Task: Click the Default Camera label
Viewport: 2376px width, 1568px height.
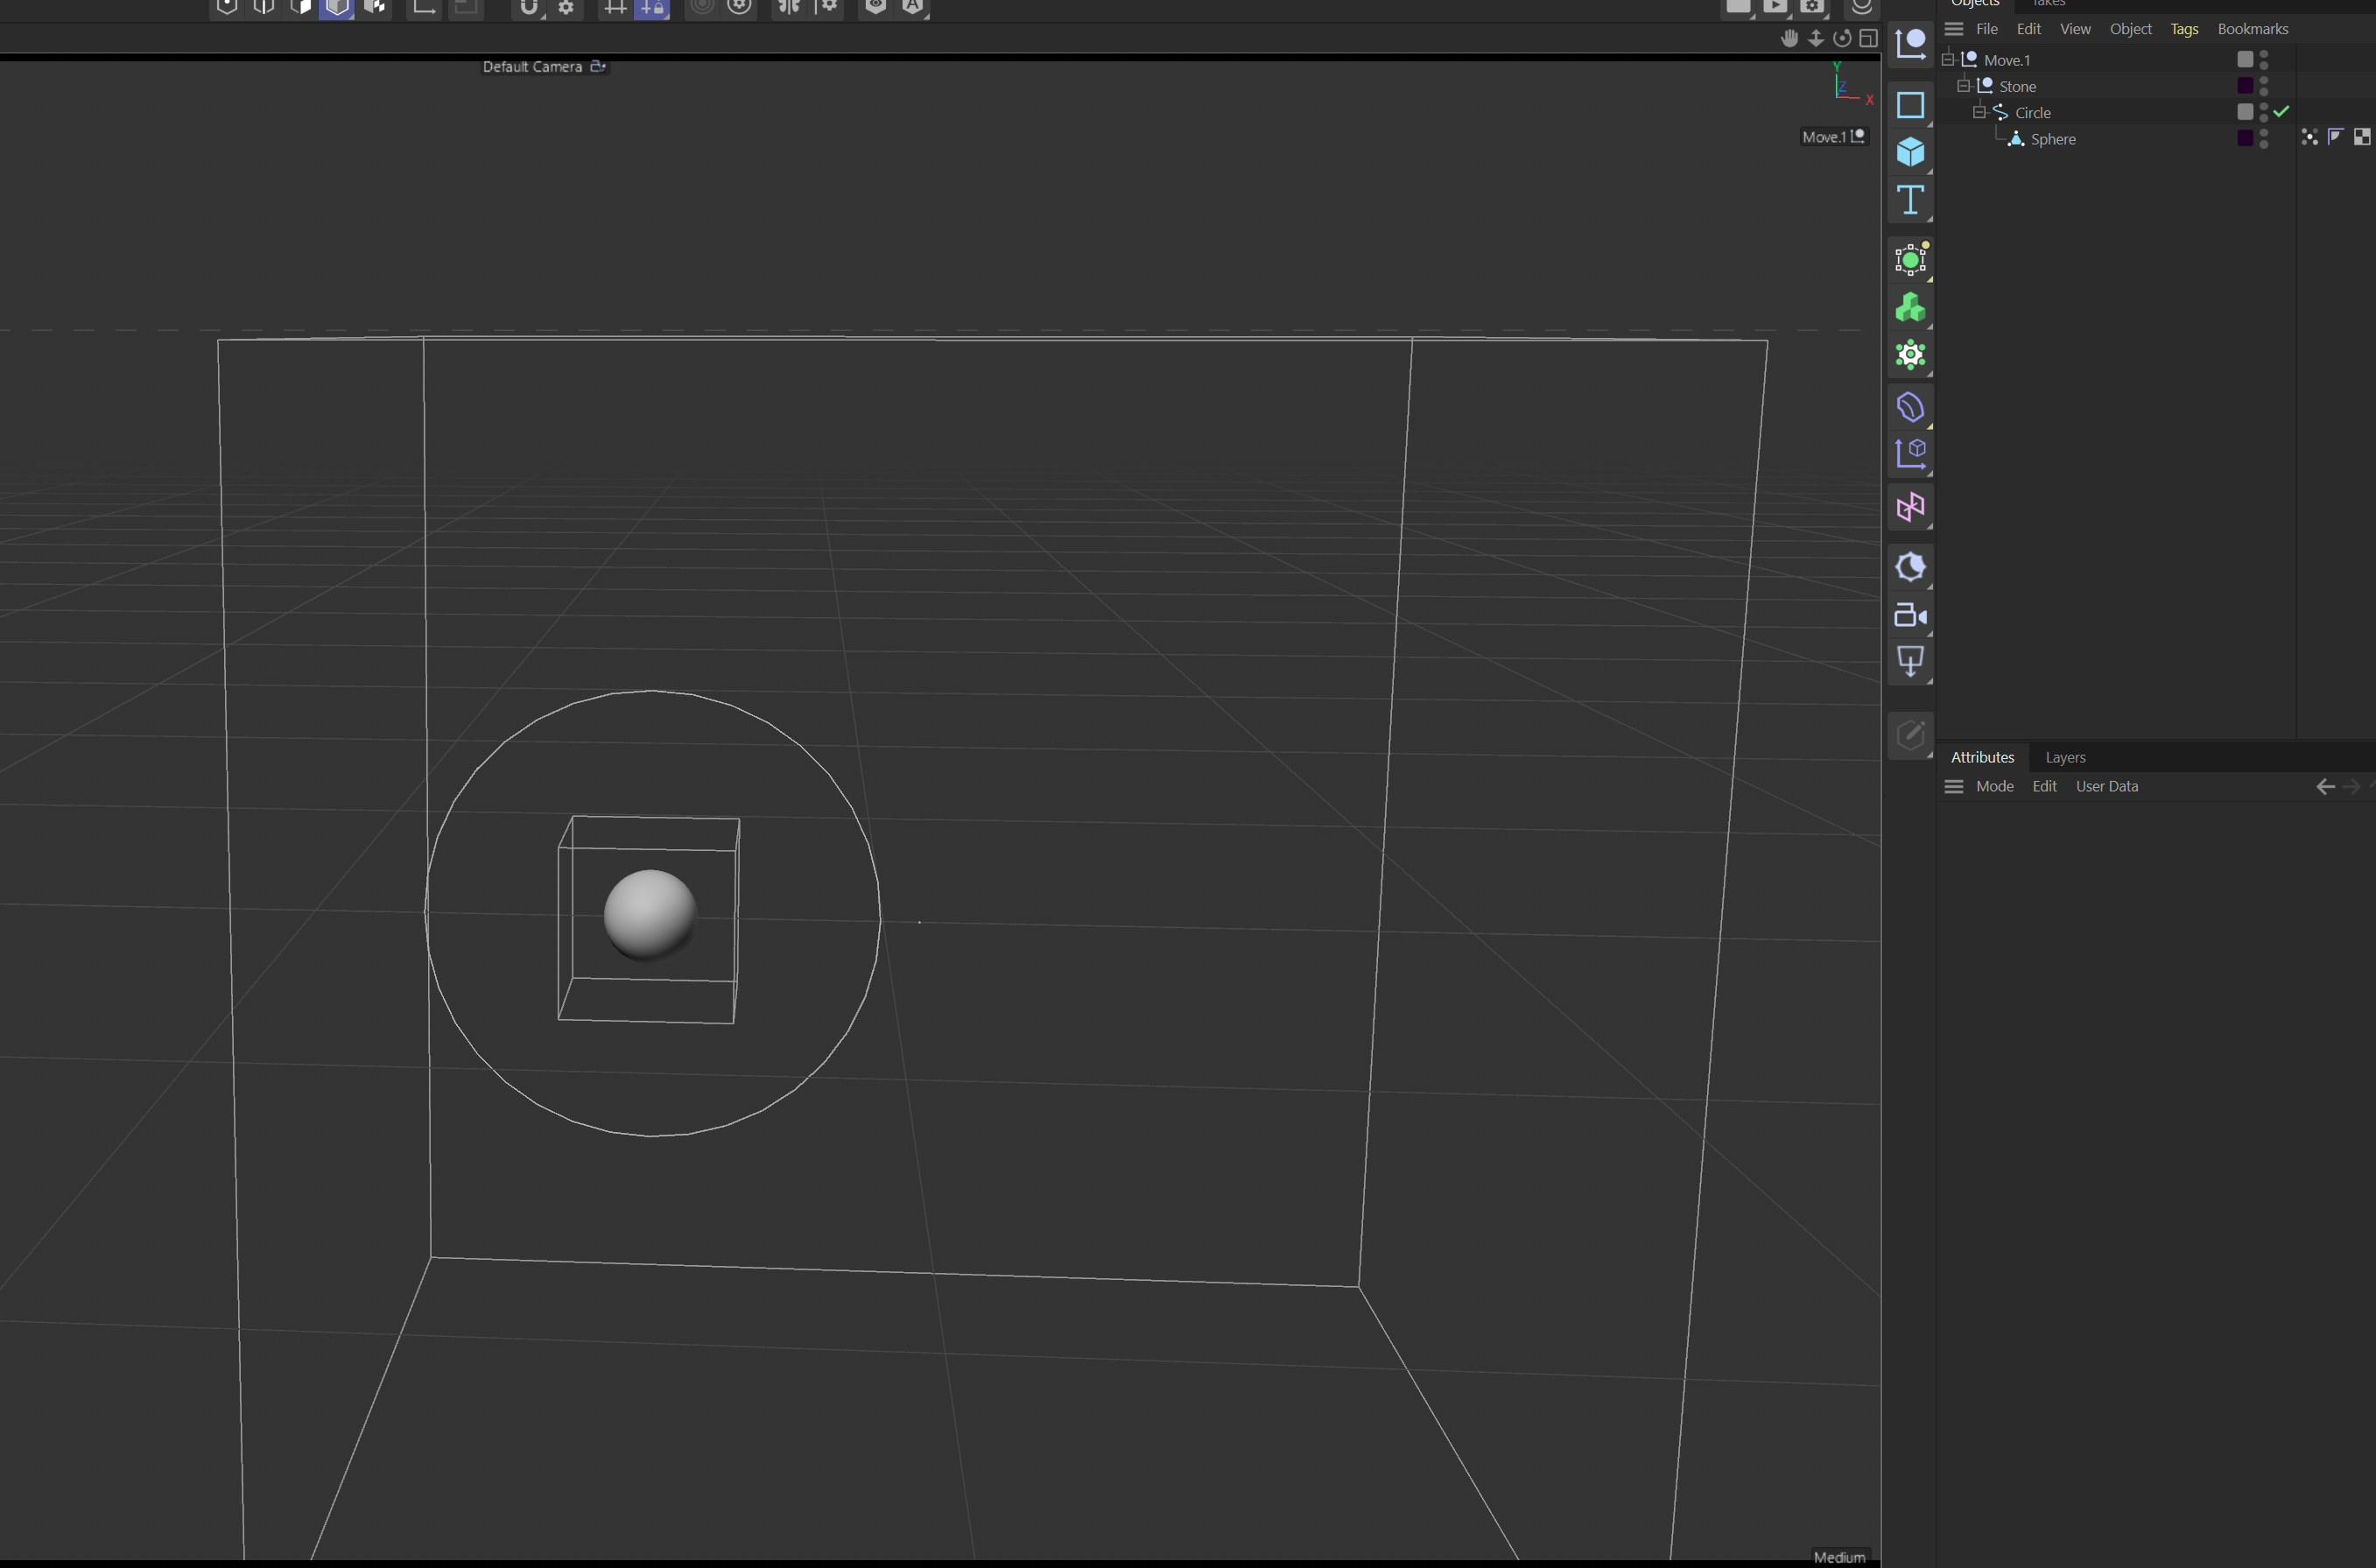Action: (532, 67)
